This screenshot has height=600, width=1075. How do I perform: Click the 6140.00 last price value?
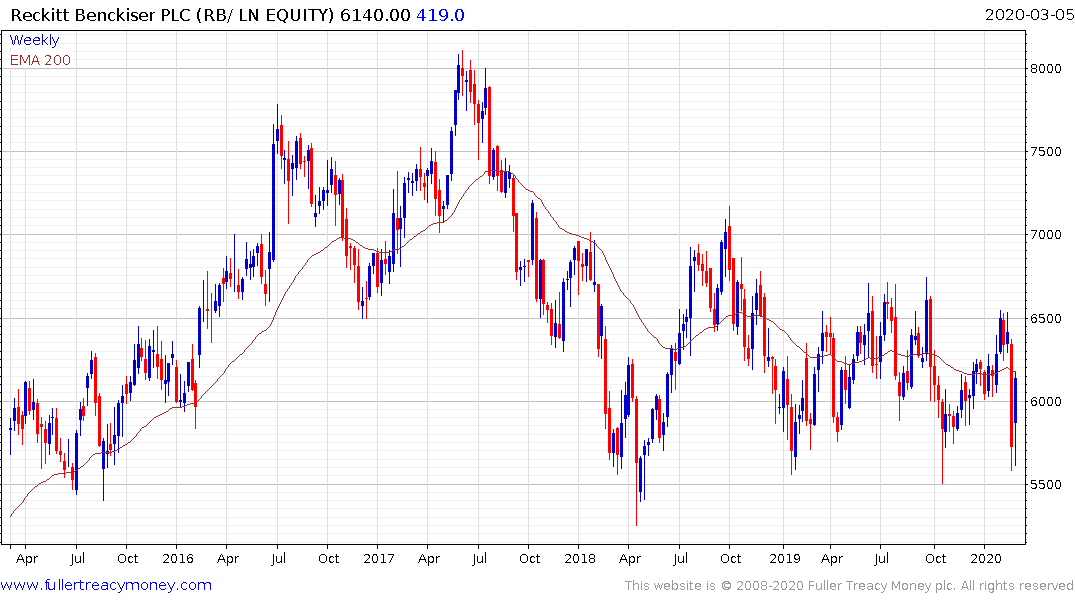tap(375, 15)
